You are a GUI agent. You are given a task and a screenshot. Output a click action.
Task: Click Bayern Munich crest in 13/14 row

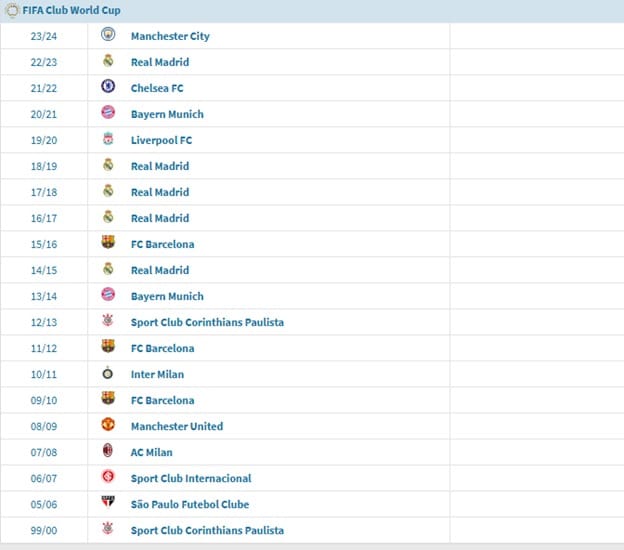(x=108, y=294)
